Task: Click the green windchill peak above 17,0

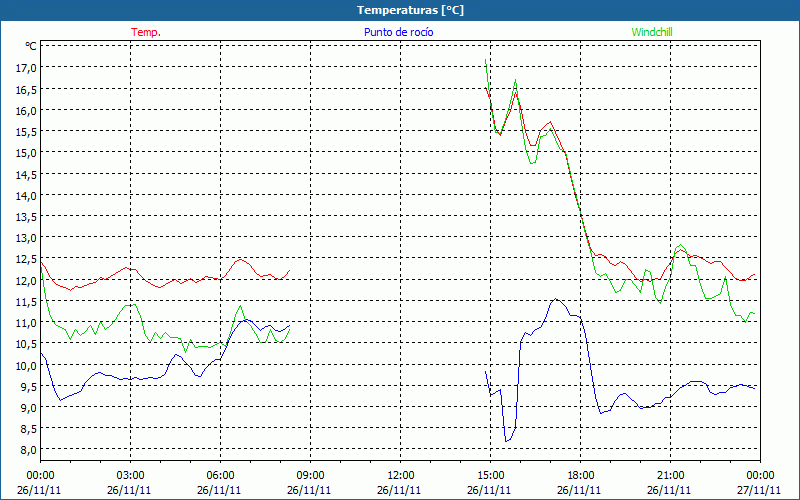Action: [486, 61]
